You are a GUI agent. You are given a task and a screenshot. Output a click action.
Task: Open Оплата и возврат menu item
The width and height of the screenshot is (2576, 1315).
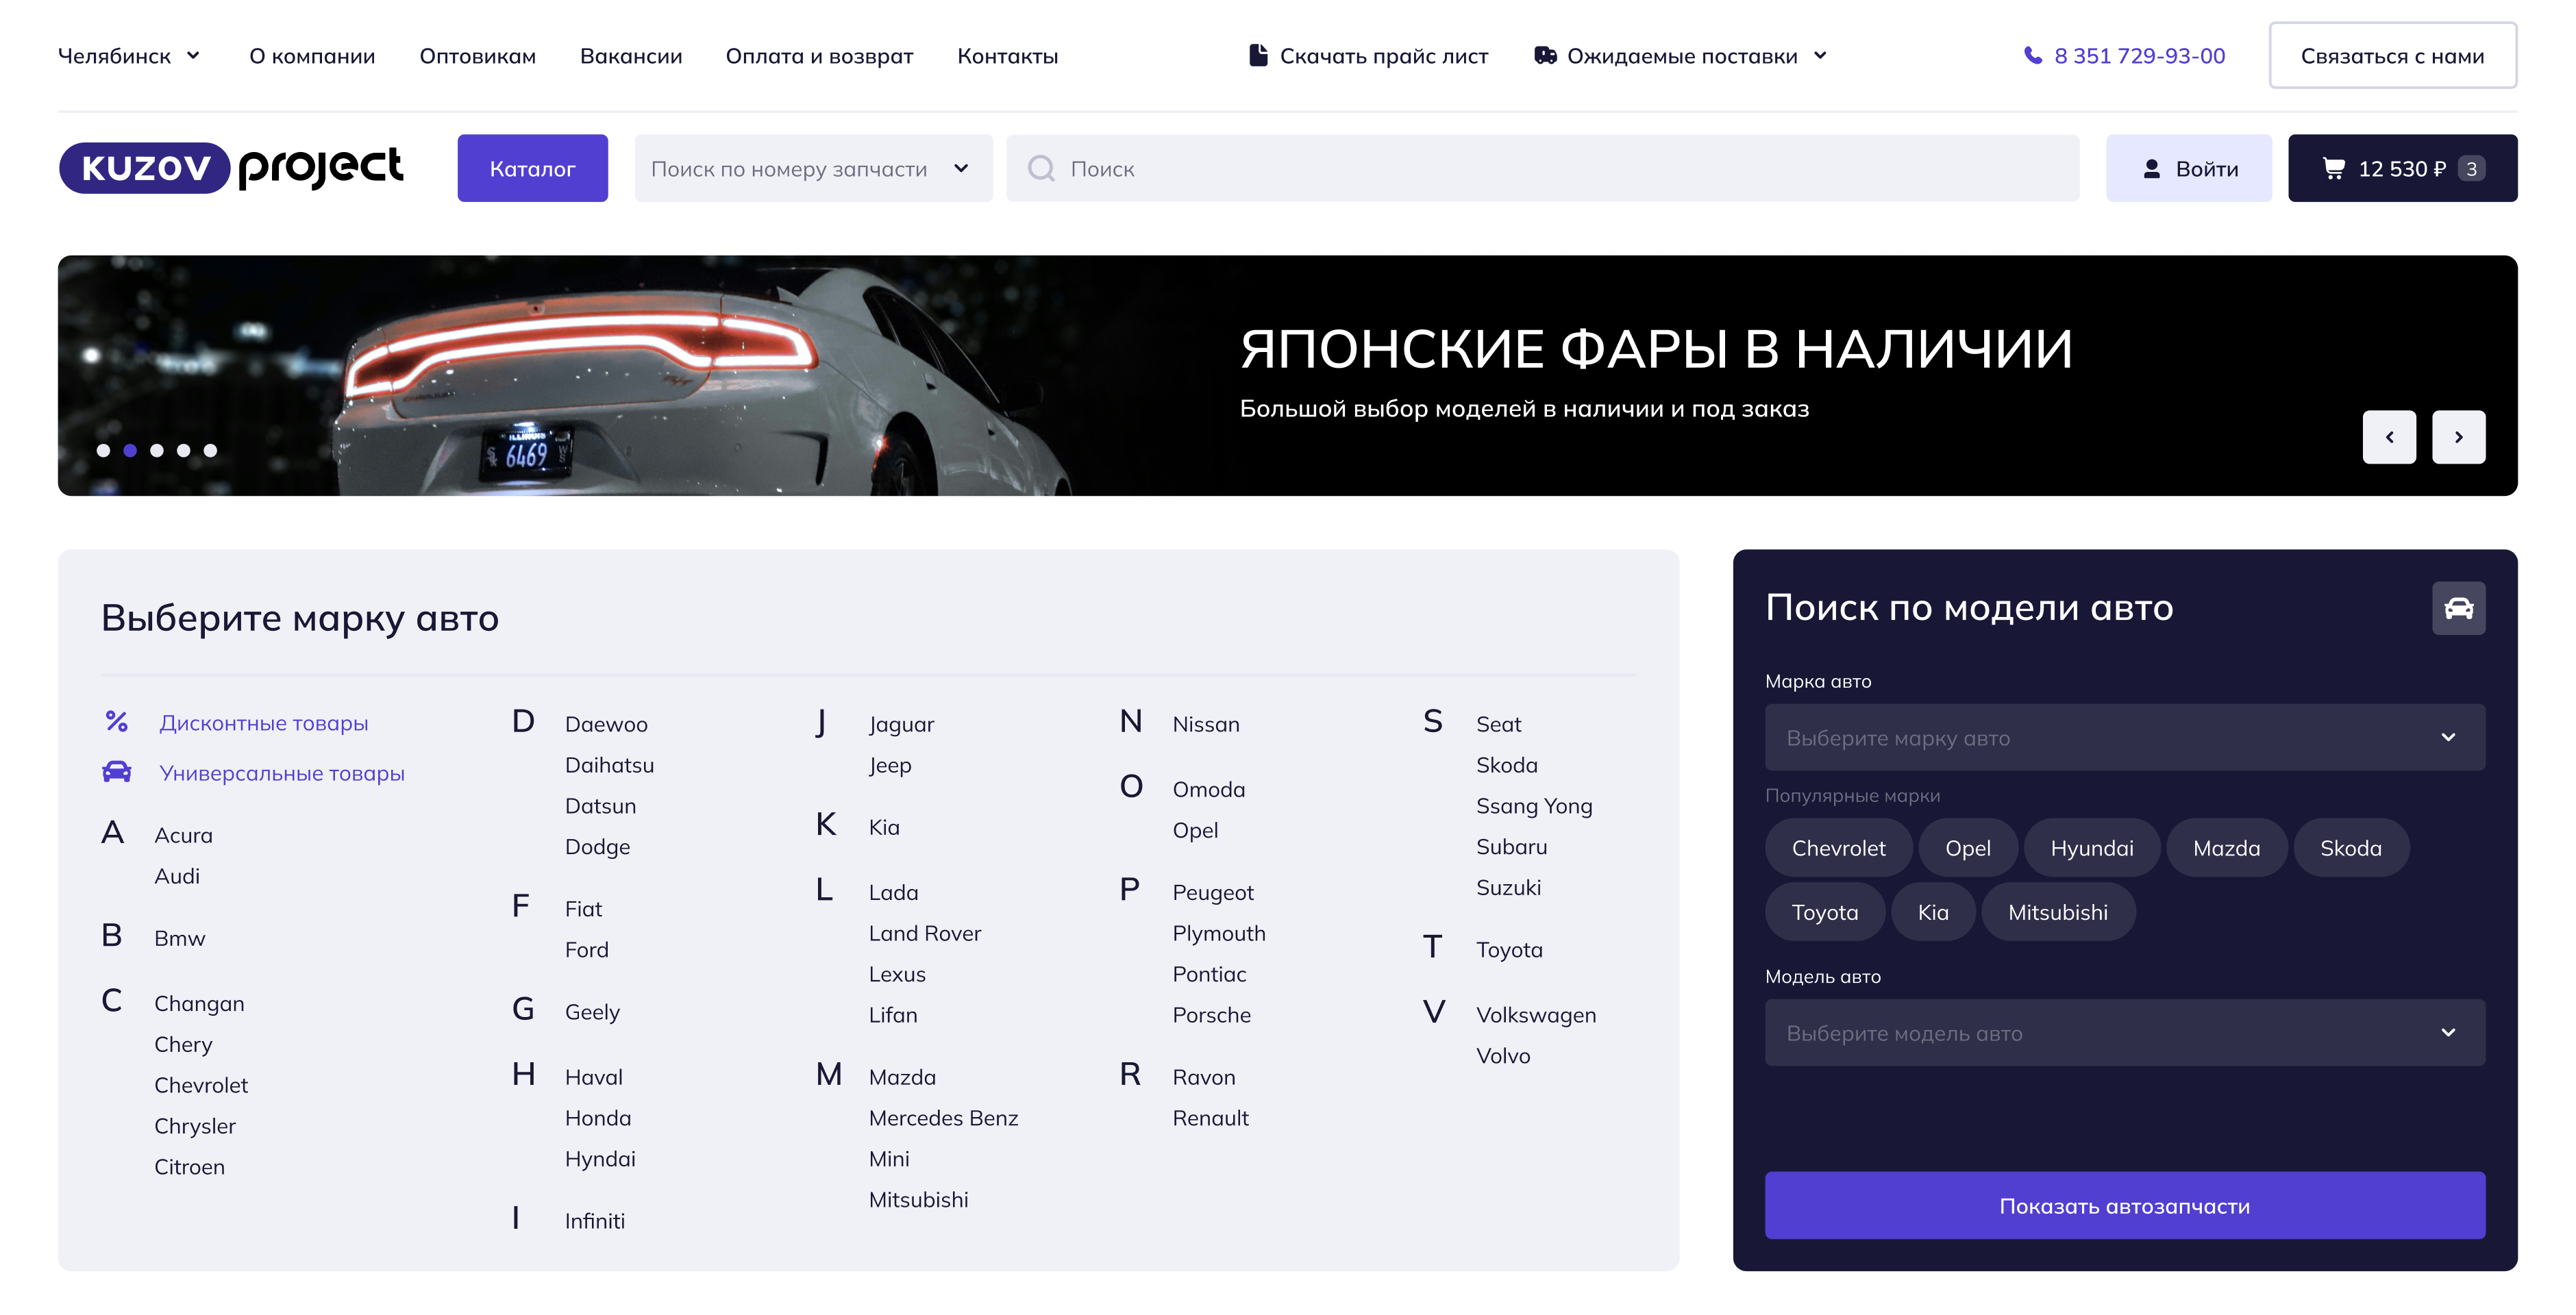(819, 56)
